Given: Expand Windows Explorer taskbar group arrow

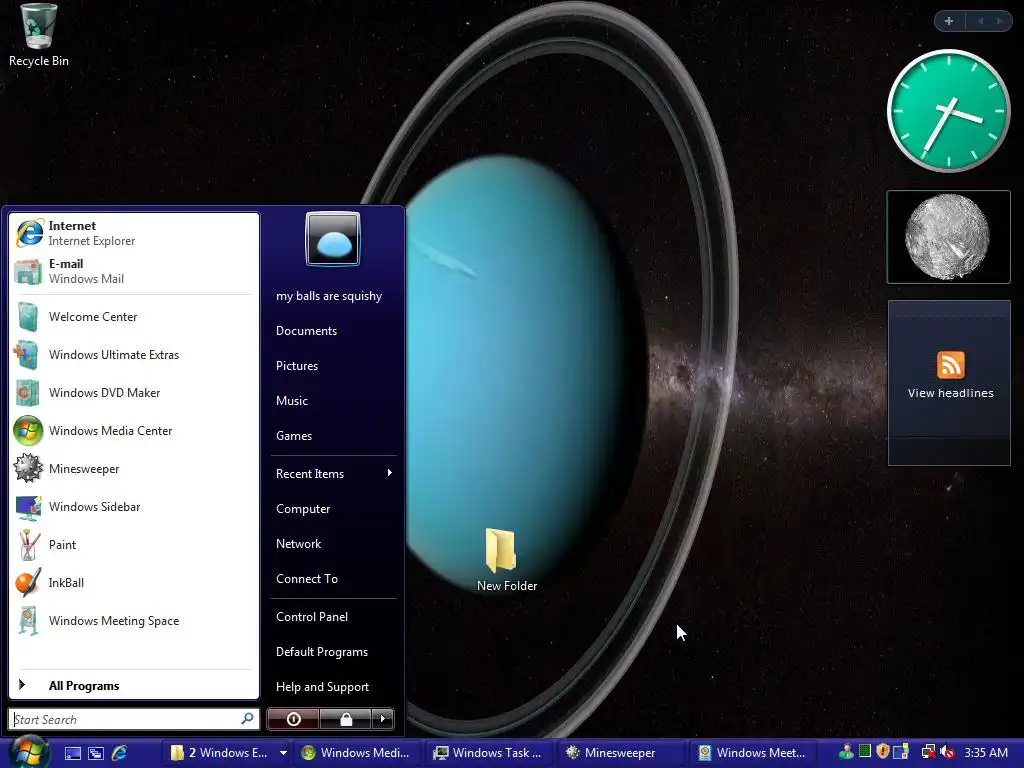Looking at the screenshot, I should pyautogui.click(x=283, y=753).
